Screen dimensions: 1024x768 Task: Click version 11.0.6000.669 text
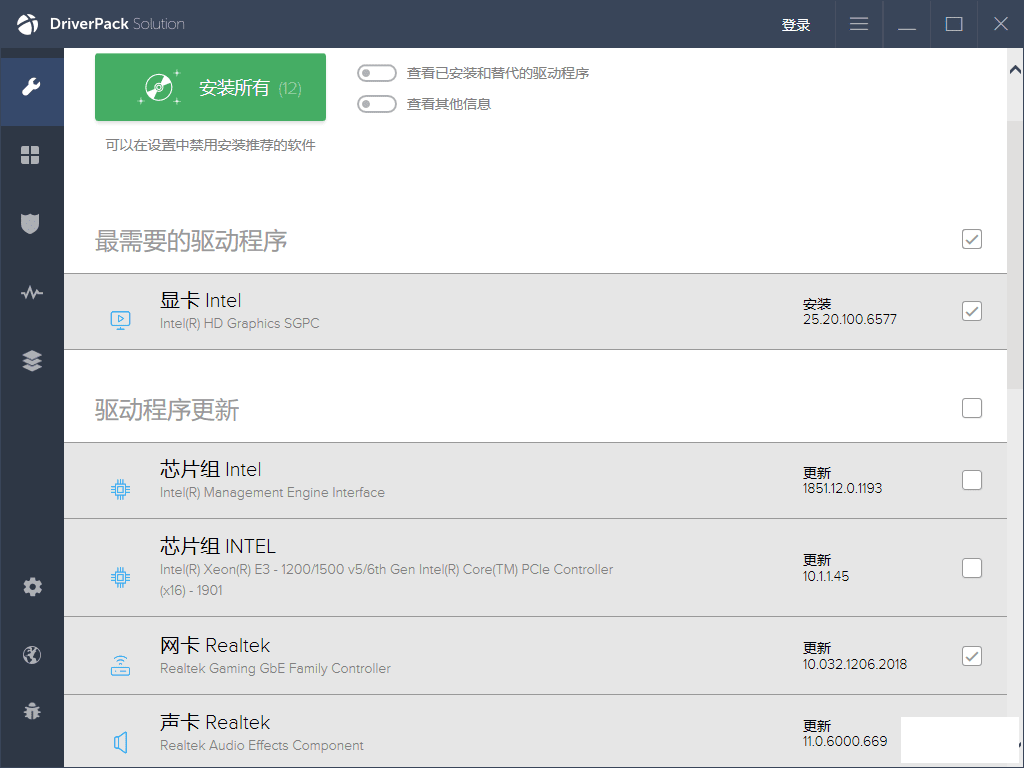(x=845, y=741)
